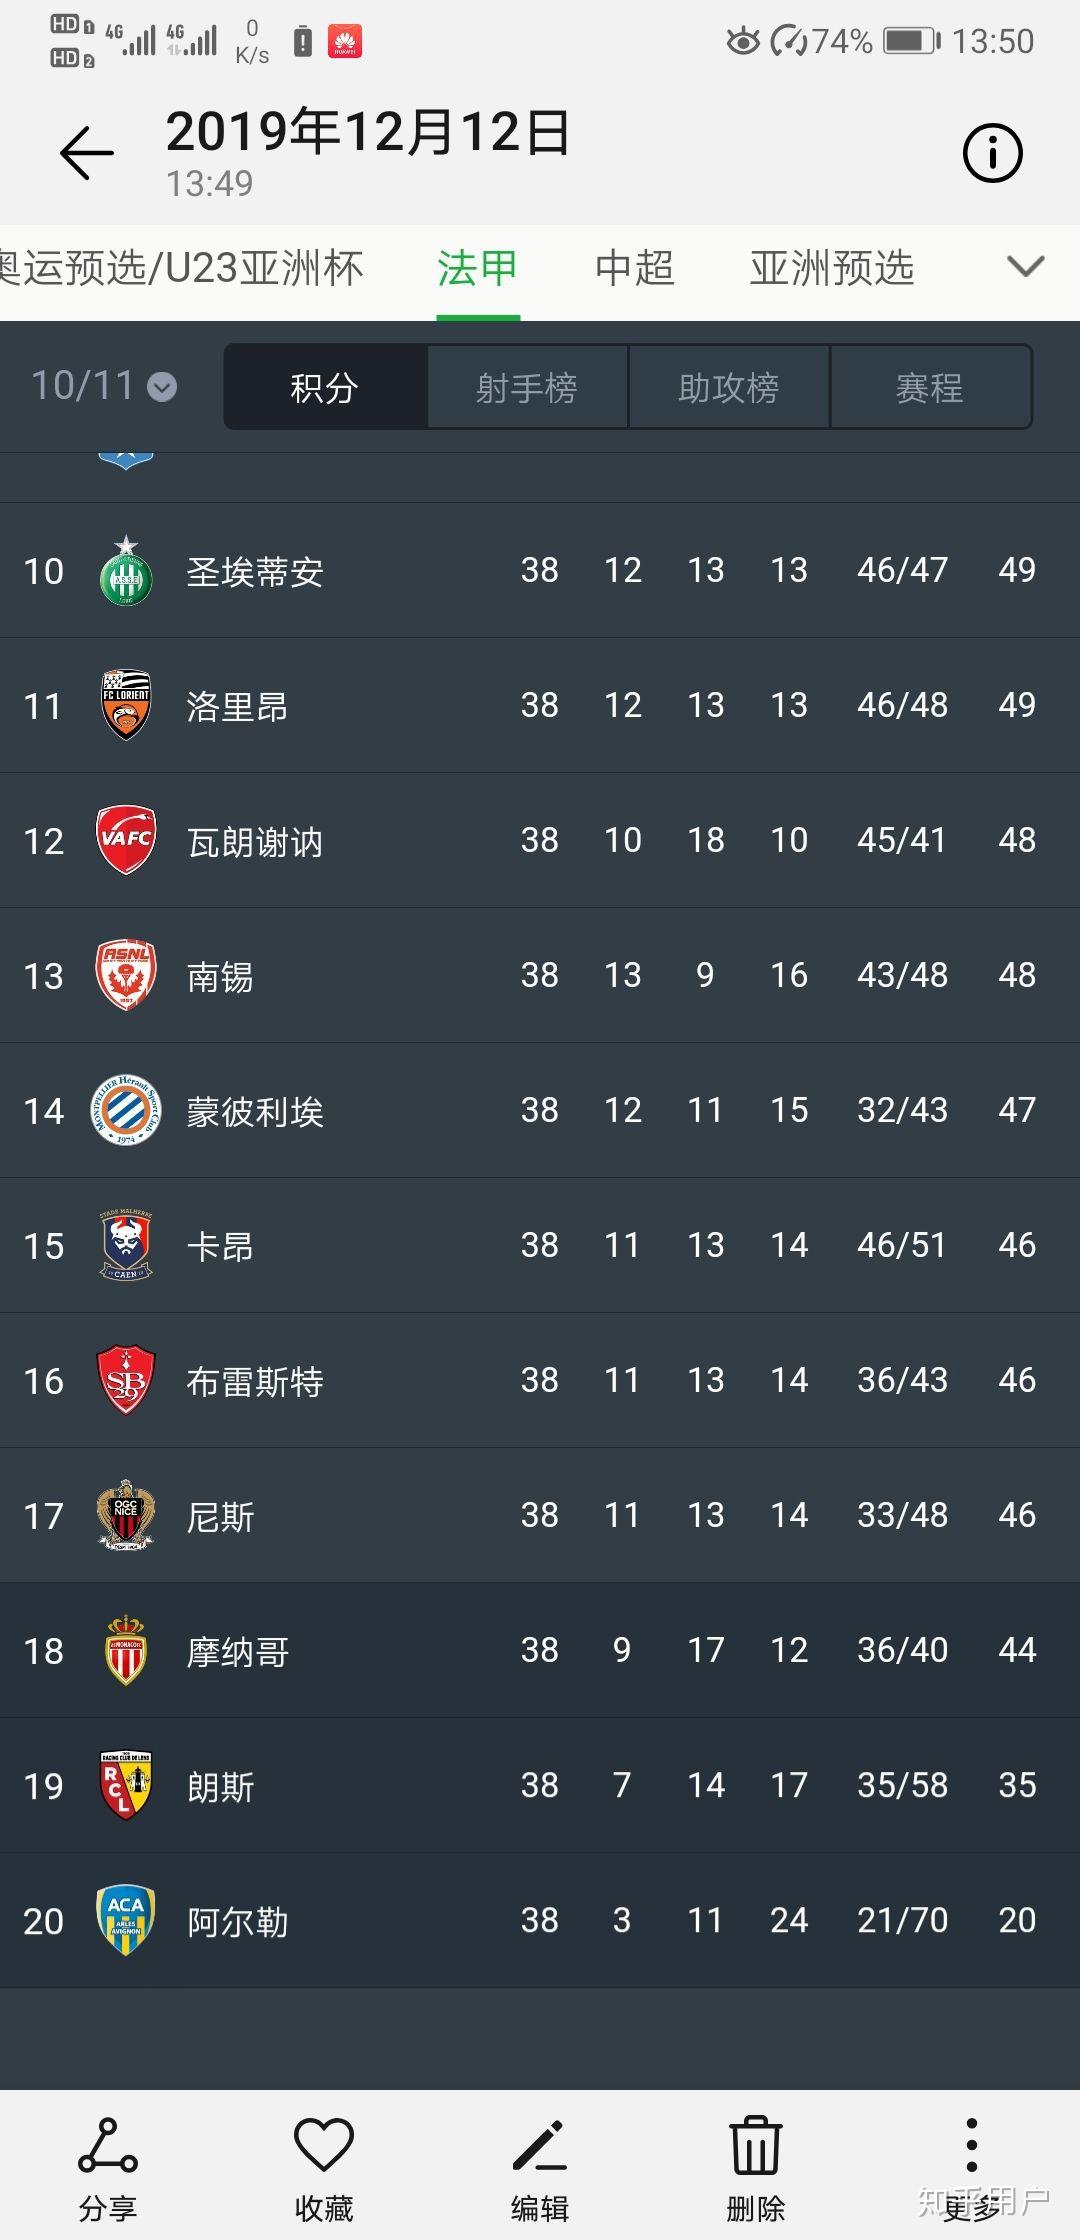Tap the Saint-Étienne club crest
Image resolution: width=1080 pixels, height=2240 pixels.
[126, 571]
